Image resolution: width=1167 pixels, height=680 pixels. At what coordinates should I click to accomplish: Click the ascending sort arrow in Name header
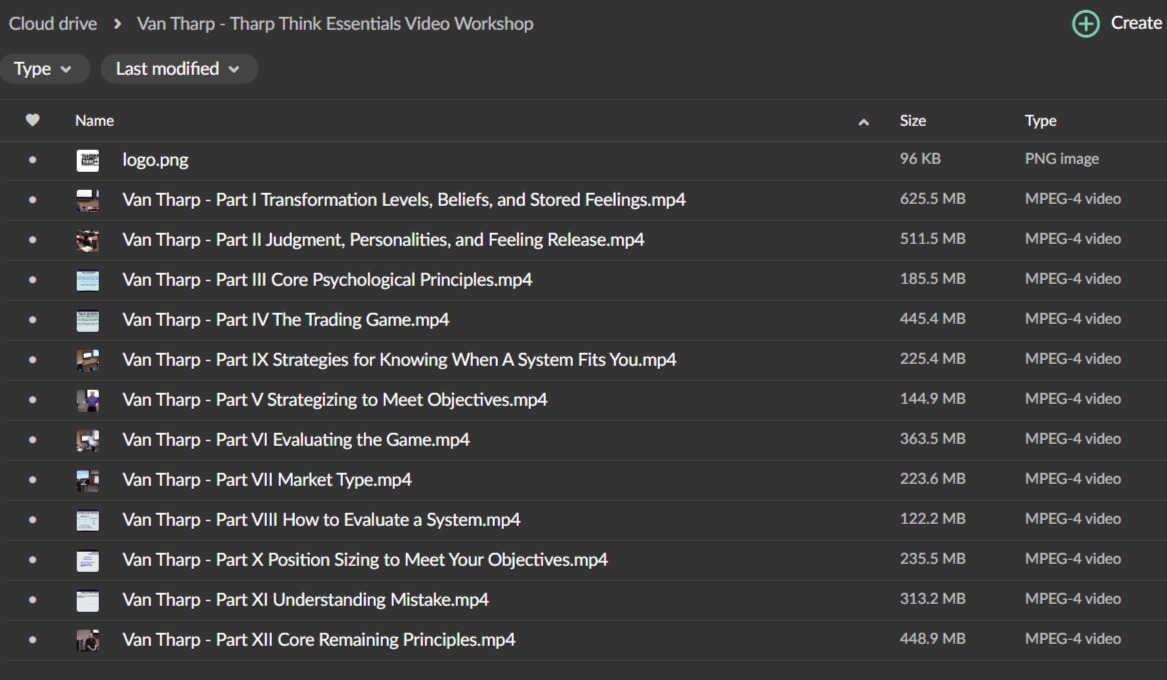(x=863, y=122)
